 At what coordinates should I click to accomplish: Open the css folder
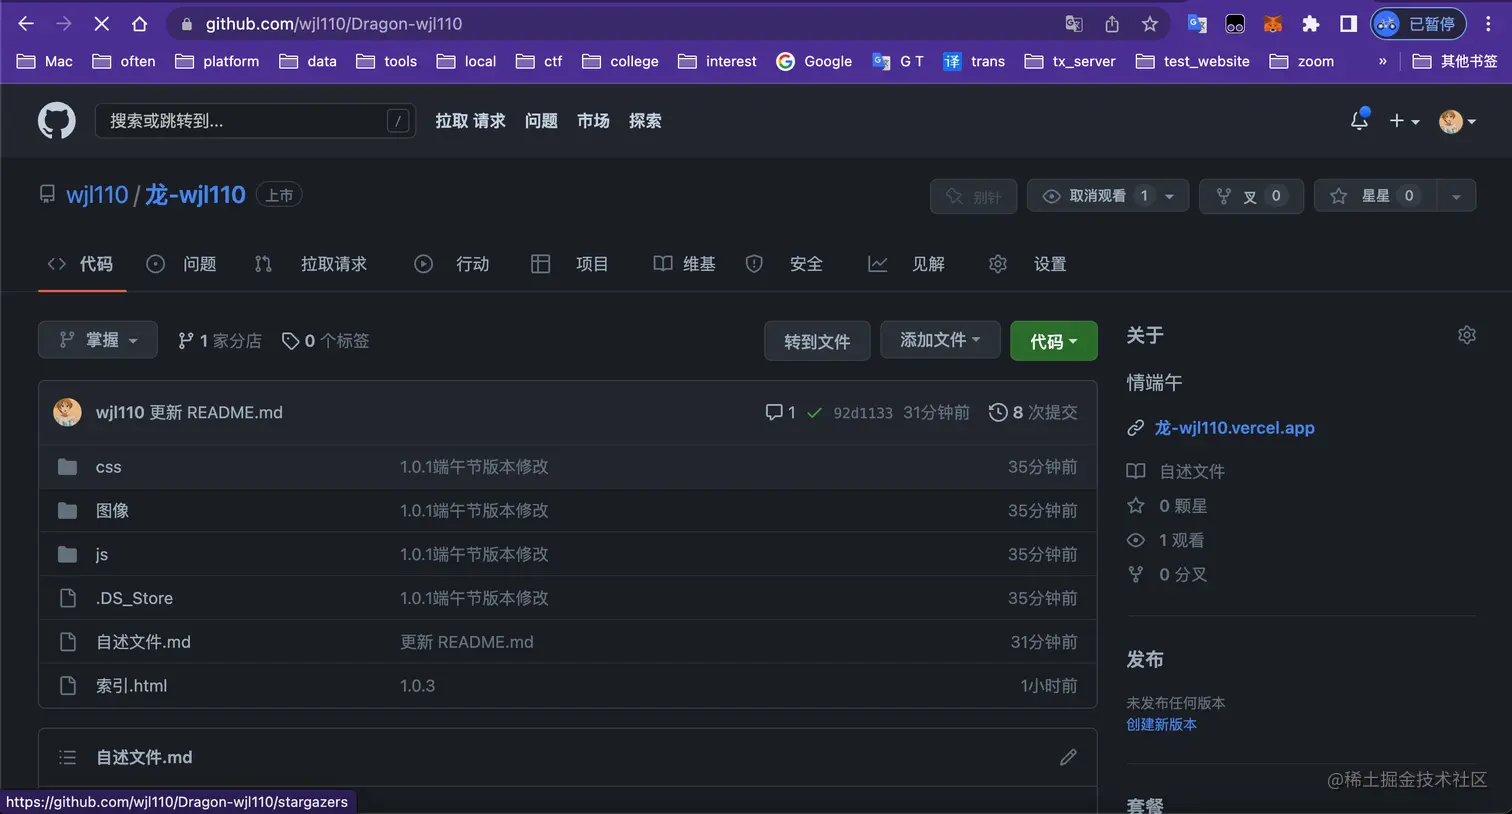(108, 467)
